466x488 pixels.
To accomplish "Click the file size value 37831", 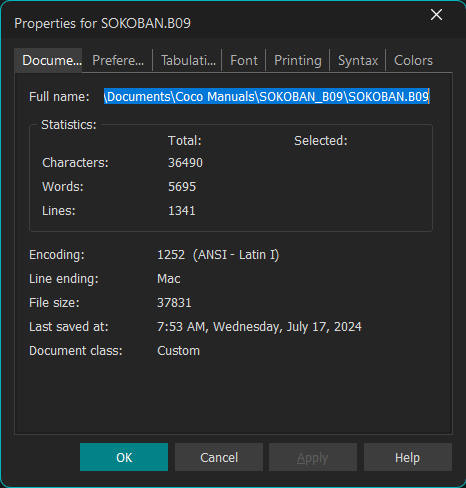I will (x=174, y=303).
